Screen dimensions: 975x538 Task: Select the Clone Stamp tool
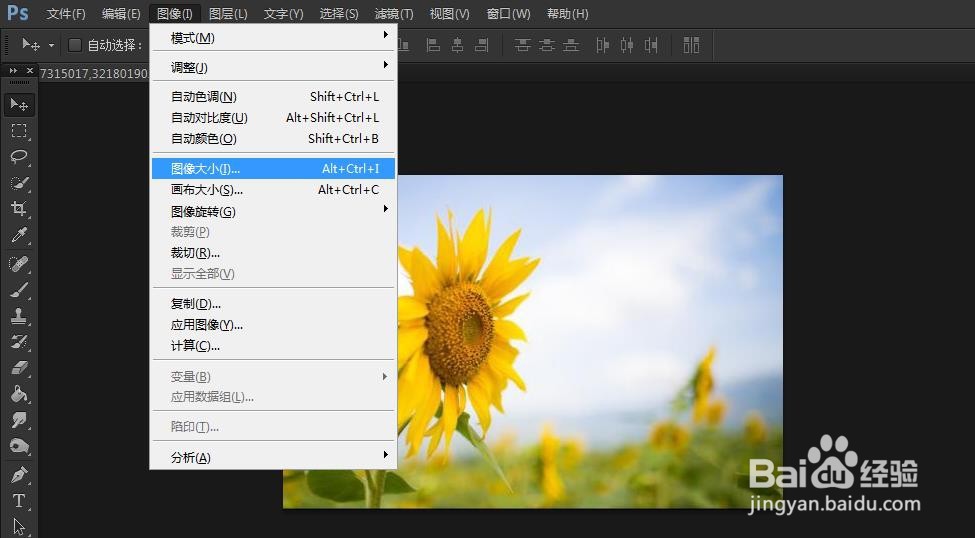19,316
